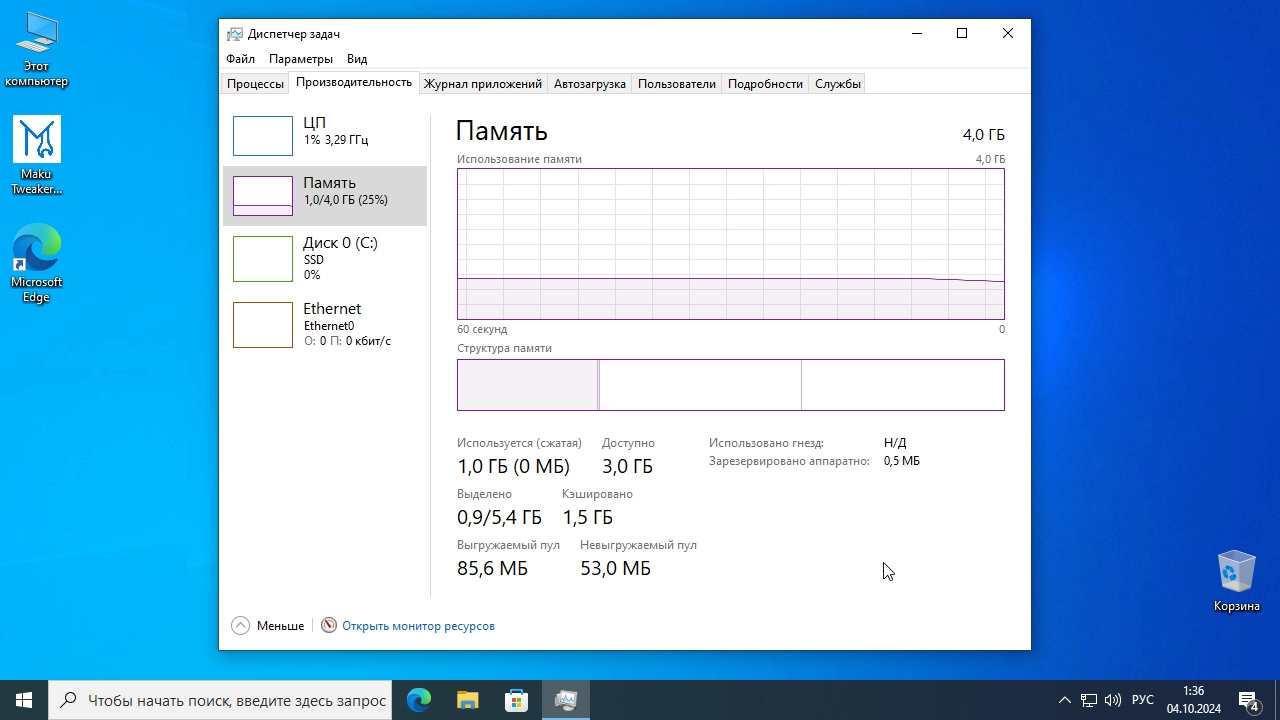The height and width of the screenshot is (720, 1280).
Task: Click the CPU mini graph thumbnail
Action: point(263,136)
